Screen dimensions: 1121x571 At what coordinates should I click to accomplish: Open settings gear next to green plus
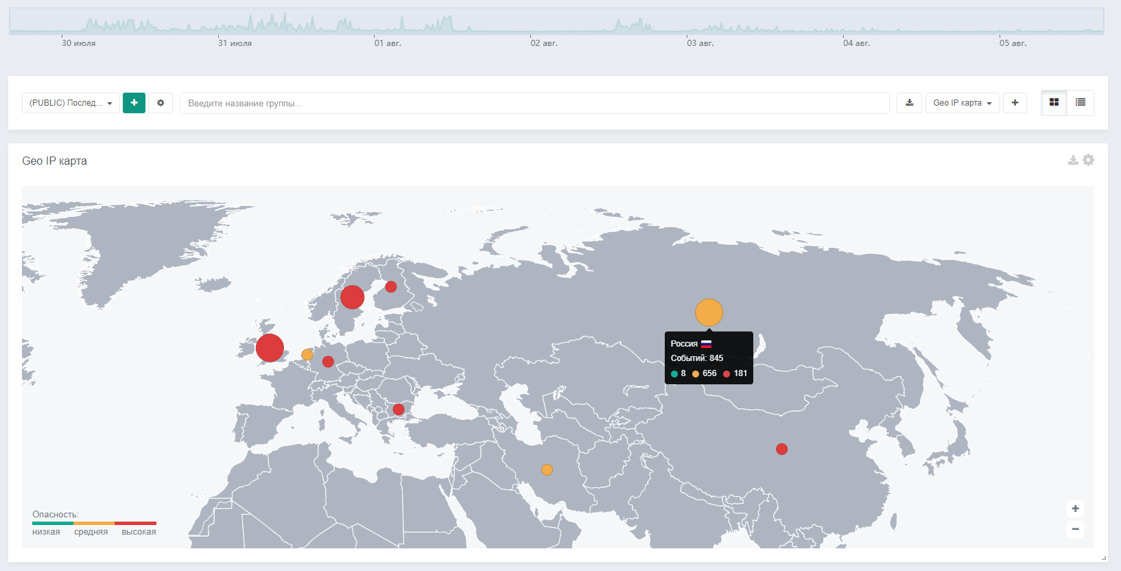tap(161, 103)
